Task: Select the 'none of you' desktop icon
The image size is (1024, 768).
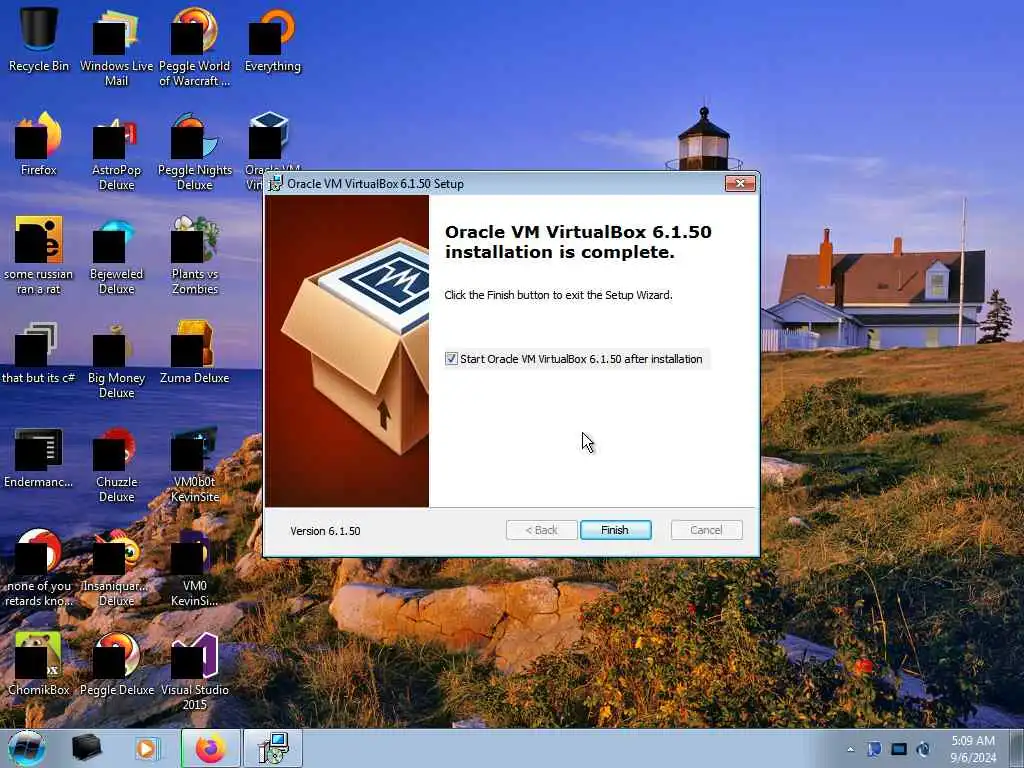Action: click(39, 568)
